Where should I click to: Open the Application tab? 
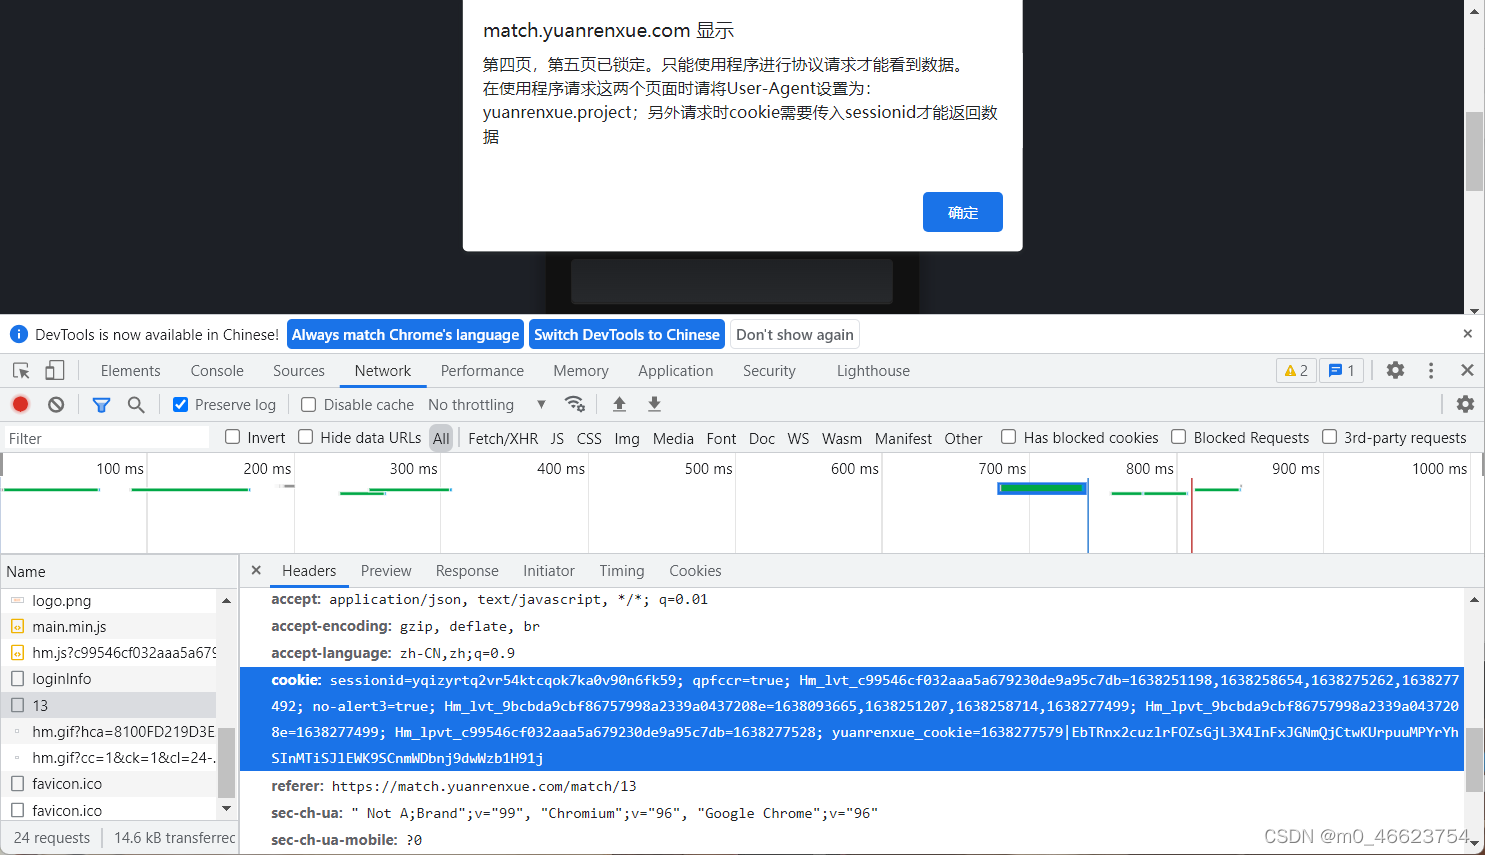(676, 371)
